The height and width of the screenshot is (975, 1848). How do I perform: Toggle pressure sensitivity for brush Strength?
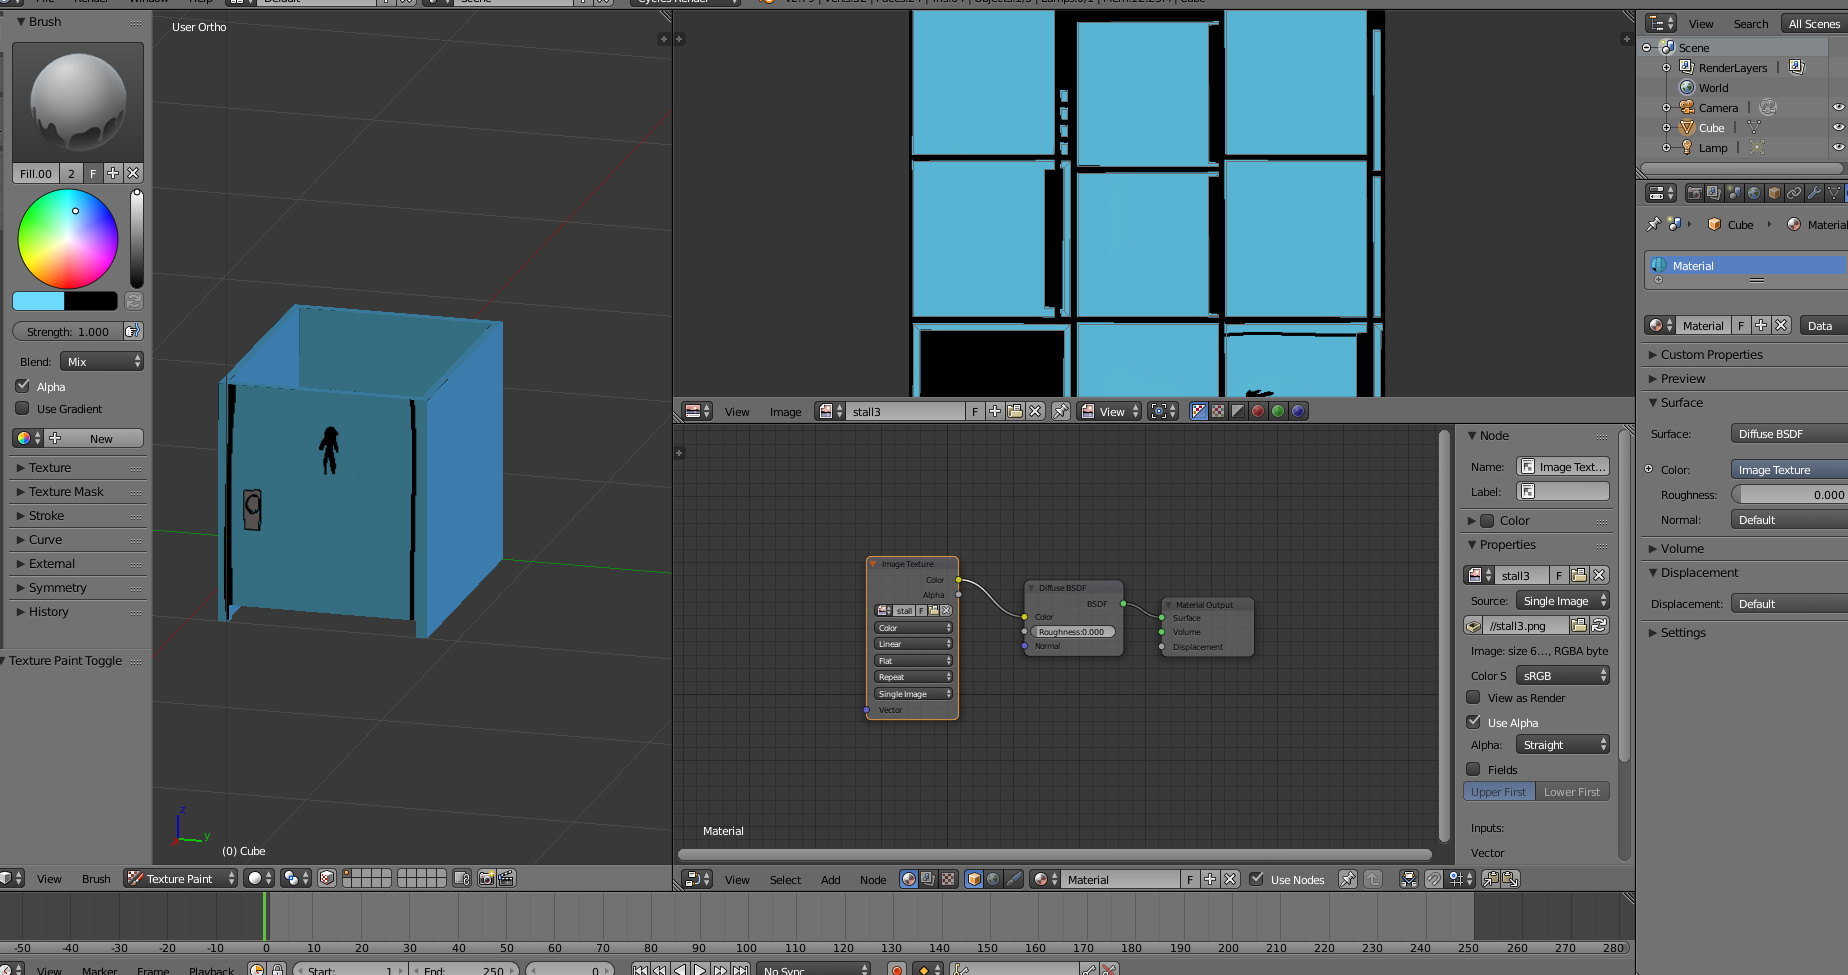tap(133, 331)
